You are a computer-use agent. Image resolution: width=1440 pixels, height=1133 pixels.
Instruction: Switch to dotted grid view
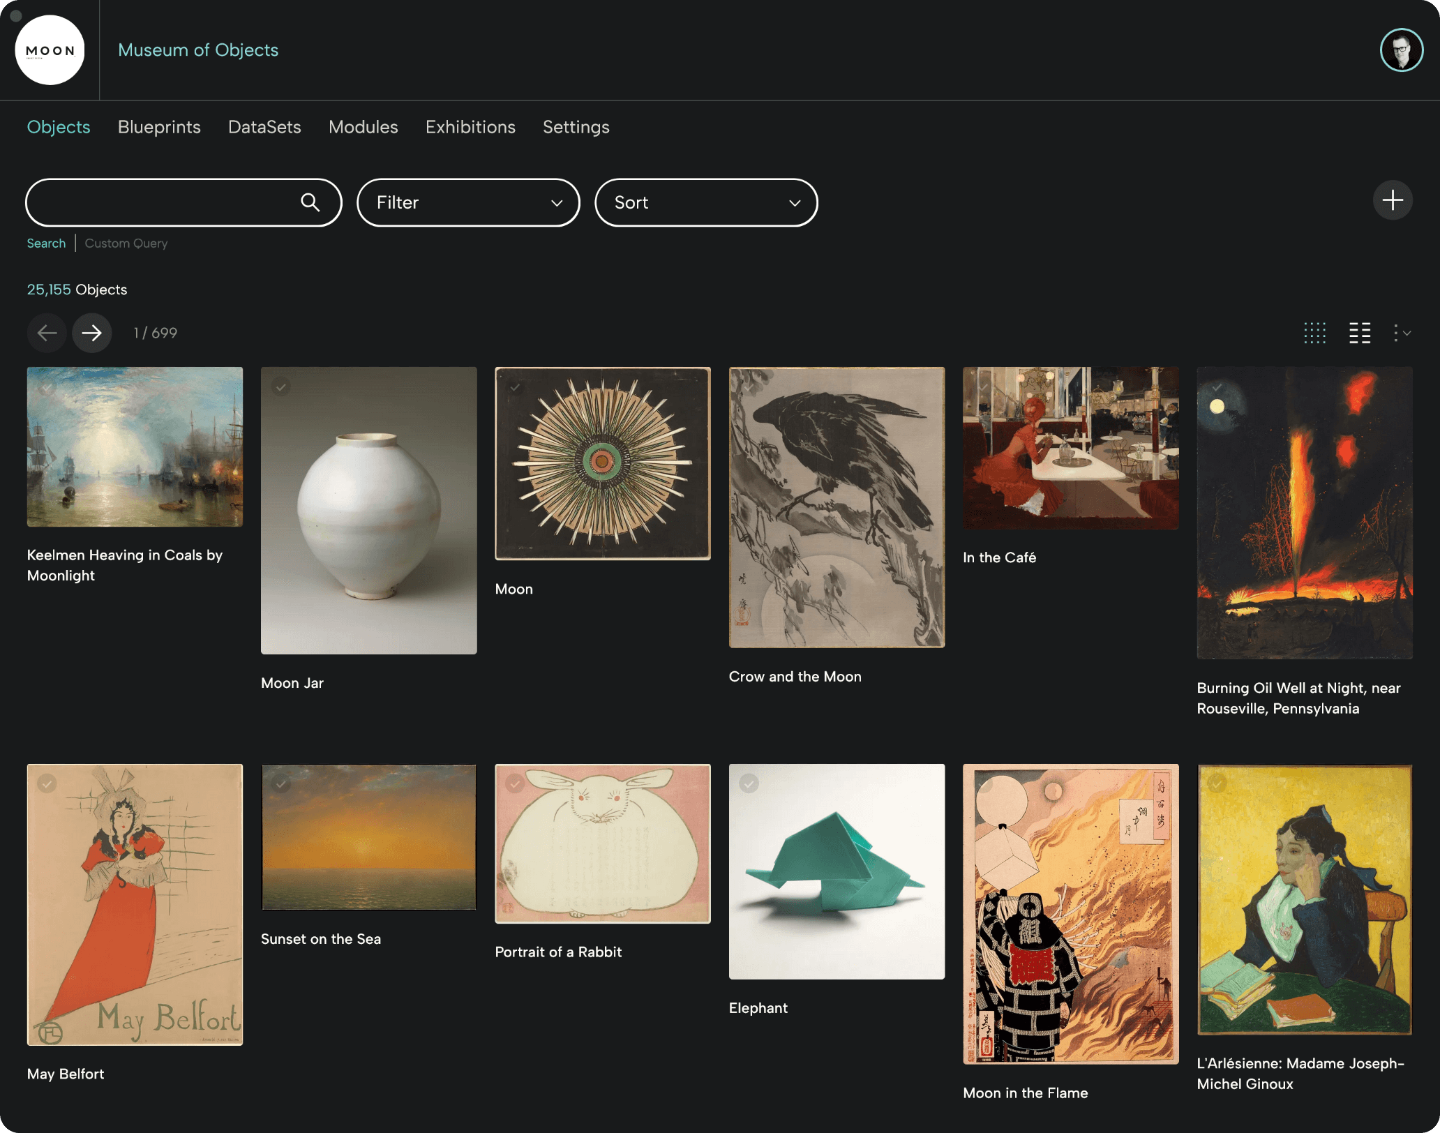(1315, 333)
